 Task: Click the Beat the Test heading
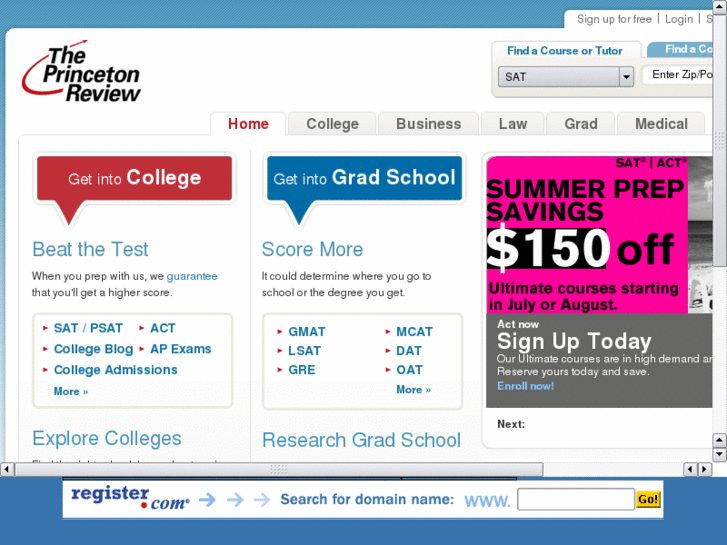click(x=90, y=249)
